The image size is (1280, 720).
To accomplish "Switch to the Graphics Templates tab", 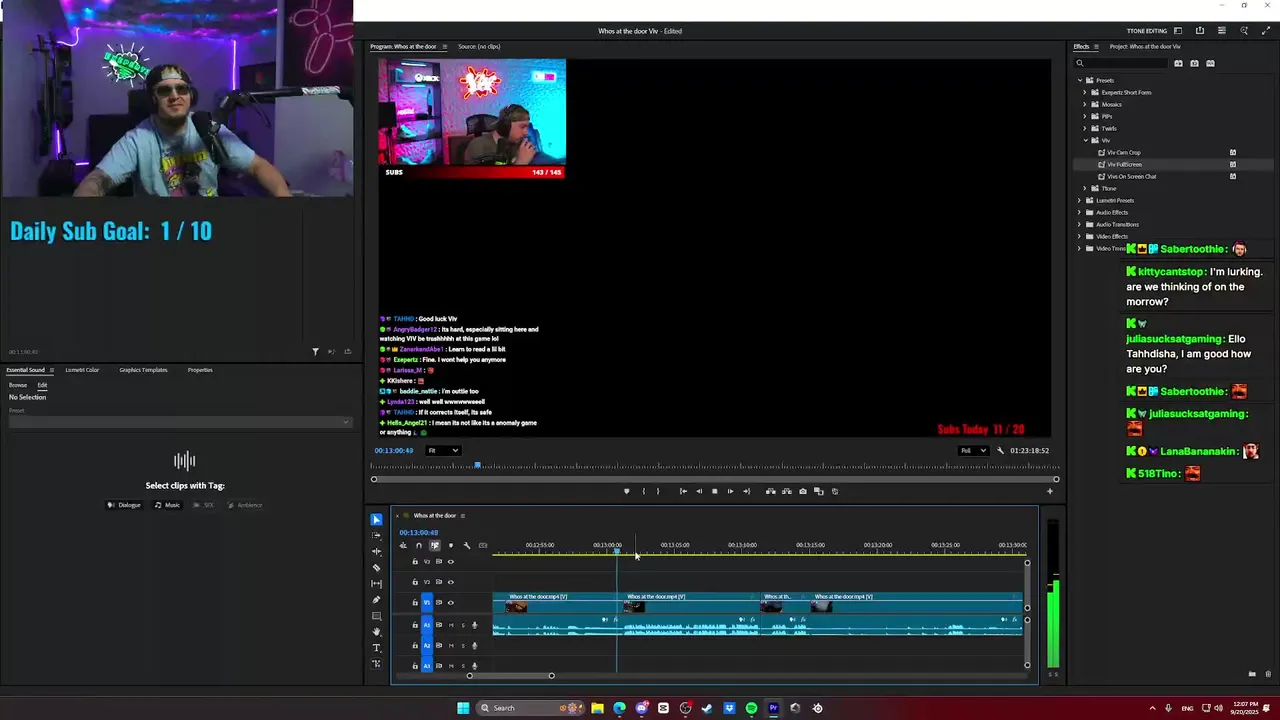I will pyautogui.click(x=143, y=370).
